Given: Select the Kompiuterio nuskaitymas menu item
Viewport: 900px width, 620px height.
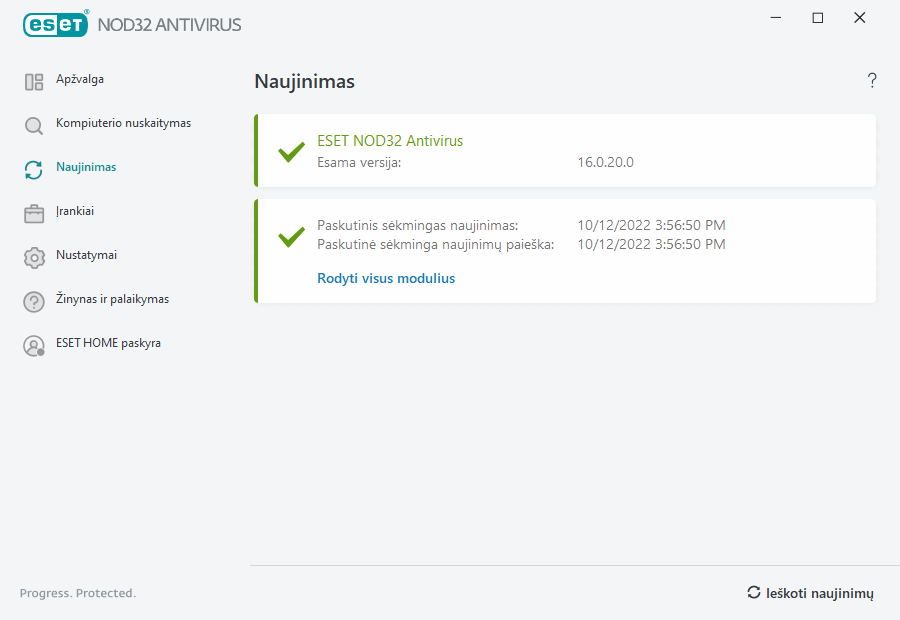Looking at the screenshot, I should coord(123,123).
